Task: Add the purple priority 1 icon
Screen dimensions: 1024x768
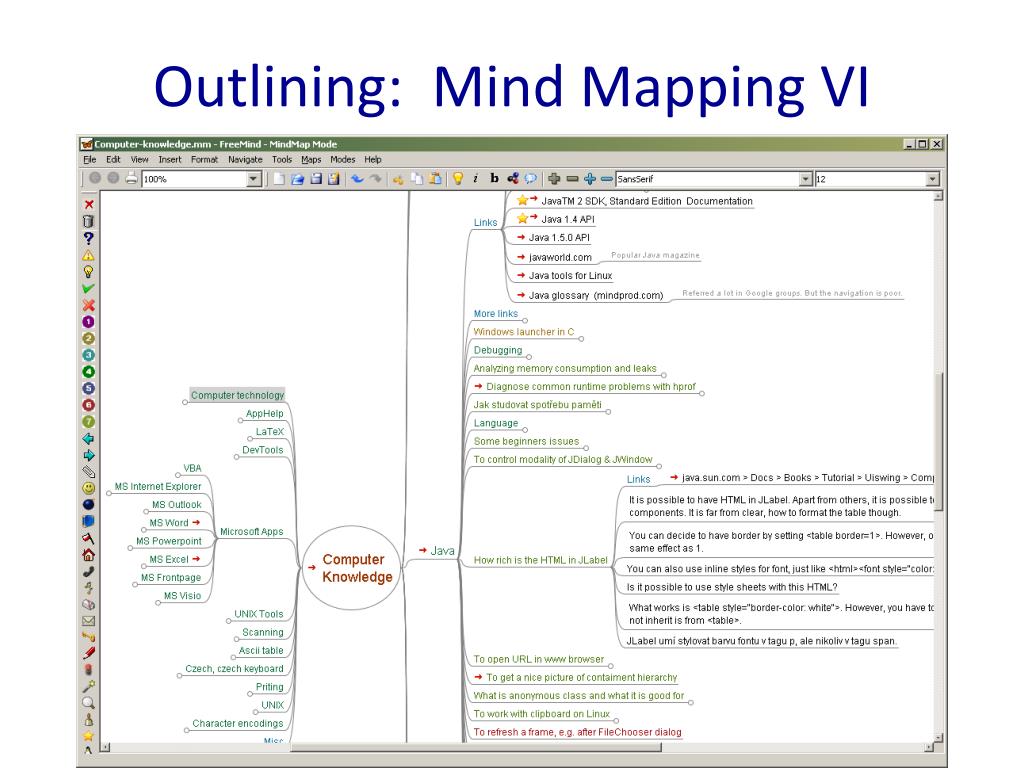Action: coord(89,322)
